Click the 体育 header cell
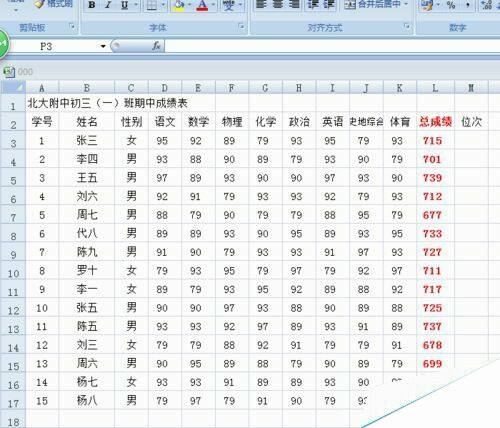The height and width of the screenshot is (428, 500). (x=400, y=122)
